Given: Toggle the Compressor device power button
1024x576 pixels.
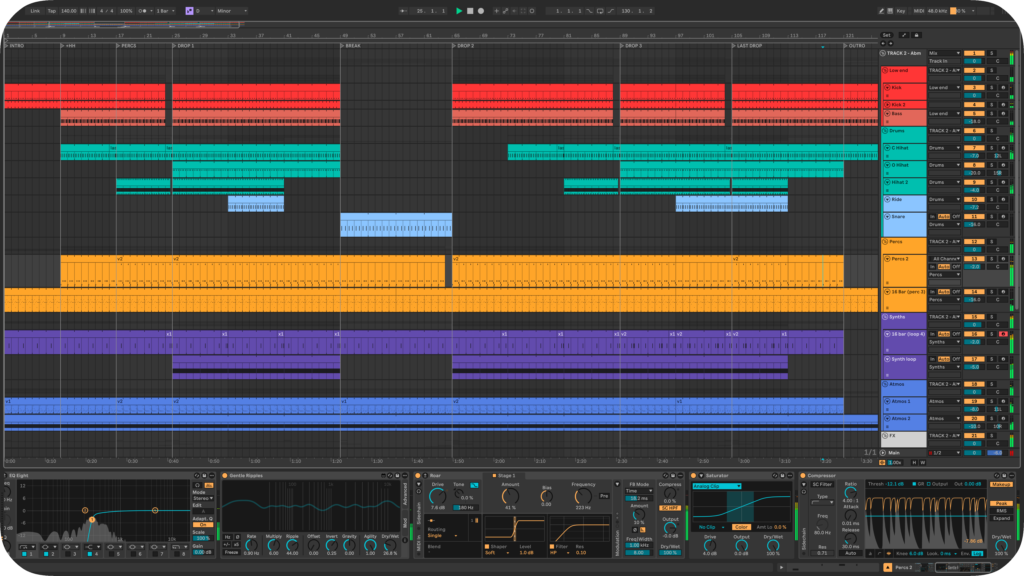Looking at the screenshot, I should tap(805, 475).
